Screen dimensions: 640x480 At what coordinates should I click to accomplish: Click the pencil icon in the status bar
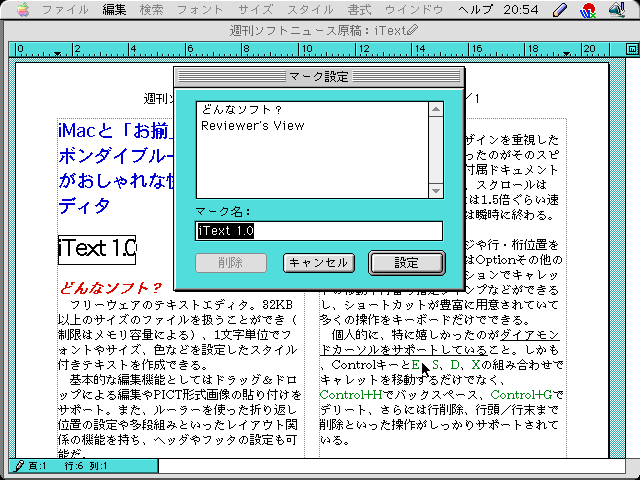point(18,466)
